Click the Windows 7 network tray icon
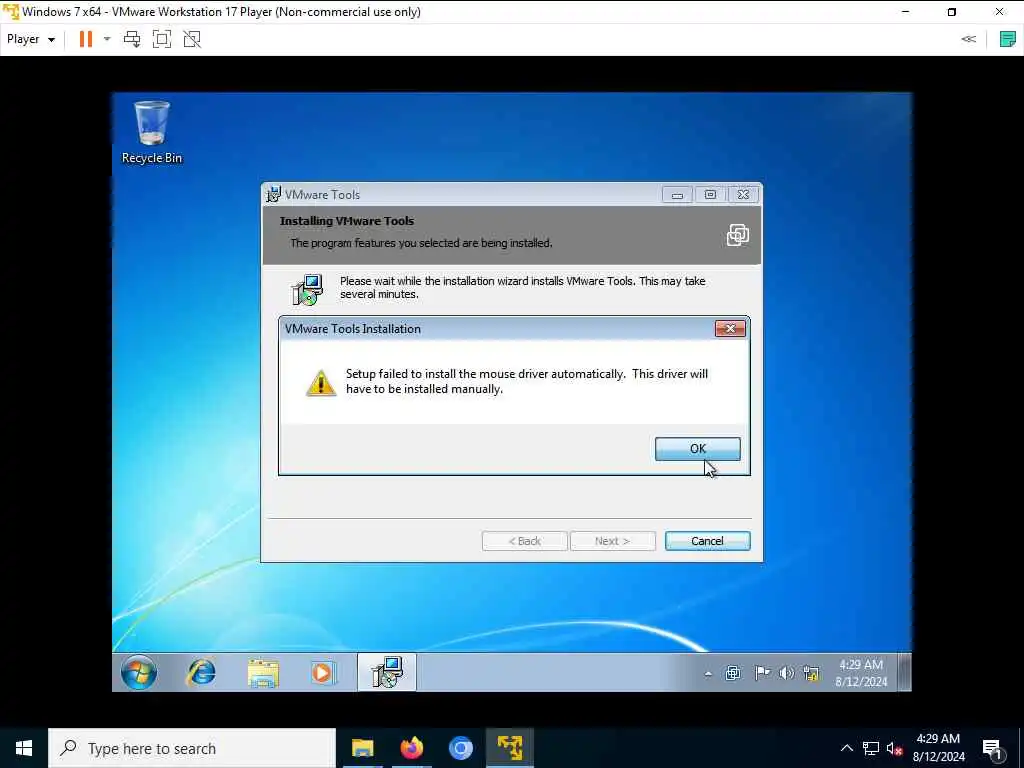This screenshot has width=1024, height=768. [811, 673]
